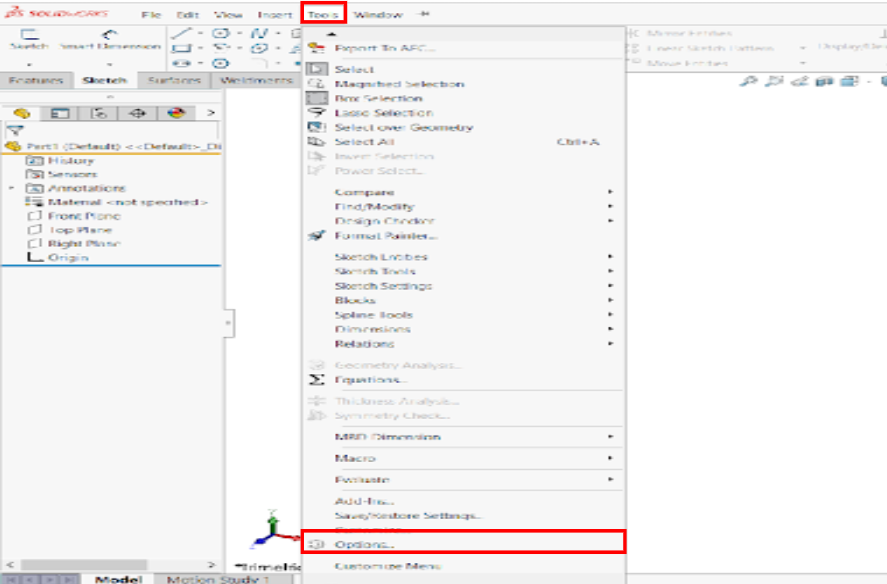Click the Sketch tool icon
This screenshot has height=584, width=887.
29,35
